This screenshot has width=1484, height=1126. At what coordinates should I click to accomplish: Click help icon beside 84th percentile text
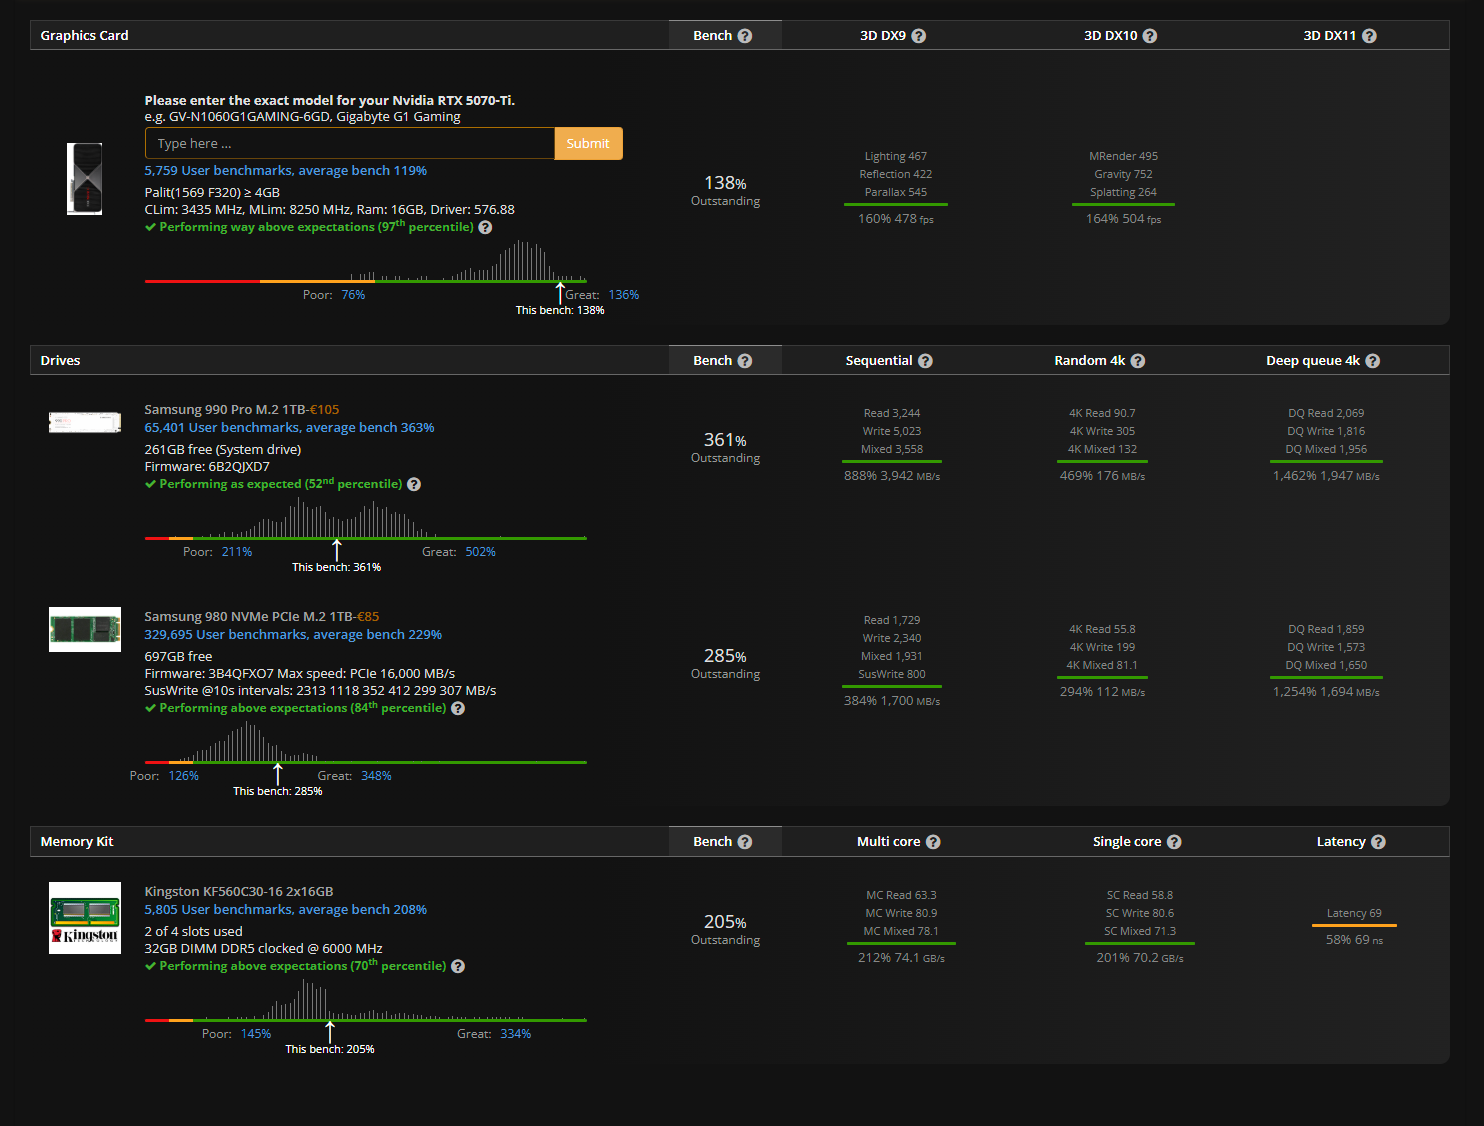[458, 709]
